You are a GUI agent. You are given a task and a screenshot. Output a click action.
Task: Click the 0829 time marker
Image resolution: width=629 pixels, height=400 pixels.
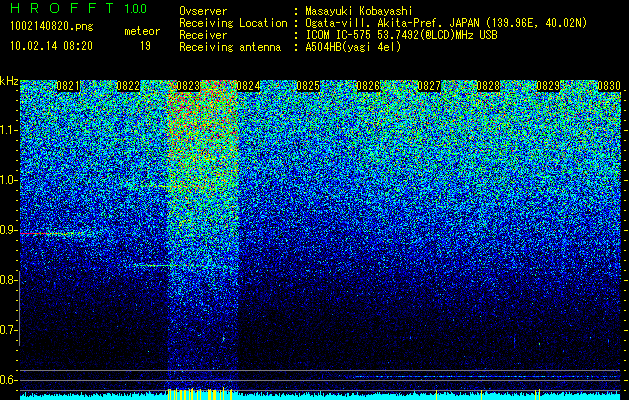(548, 86)
